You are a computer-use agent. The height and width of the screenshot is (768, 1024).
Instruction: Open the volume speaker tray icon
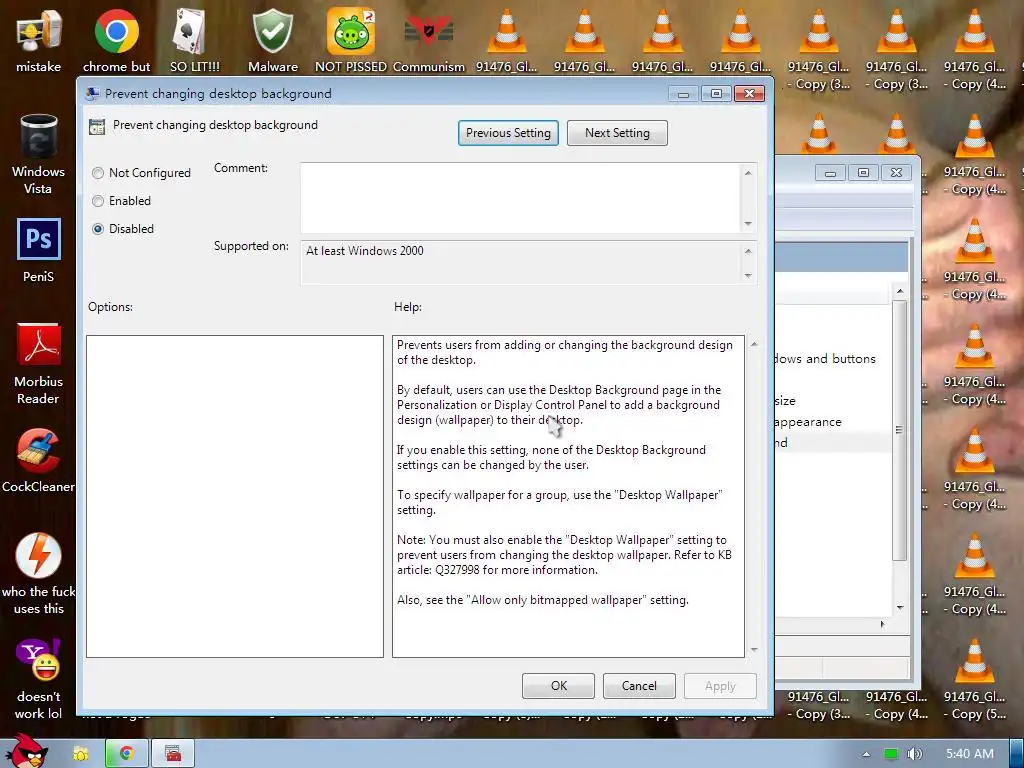[x=914, y=754]
